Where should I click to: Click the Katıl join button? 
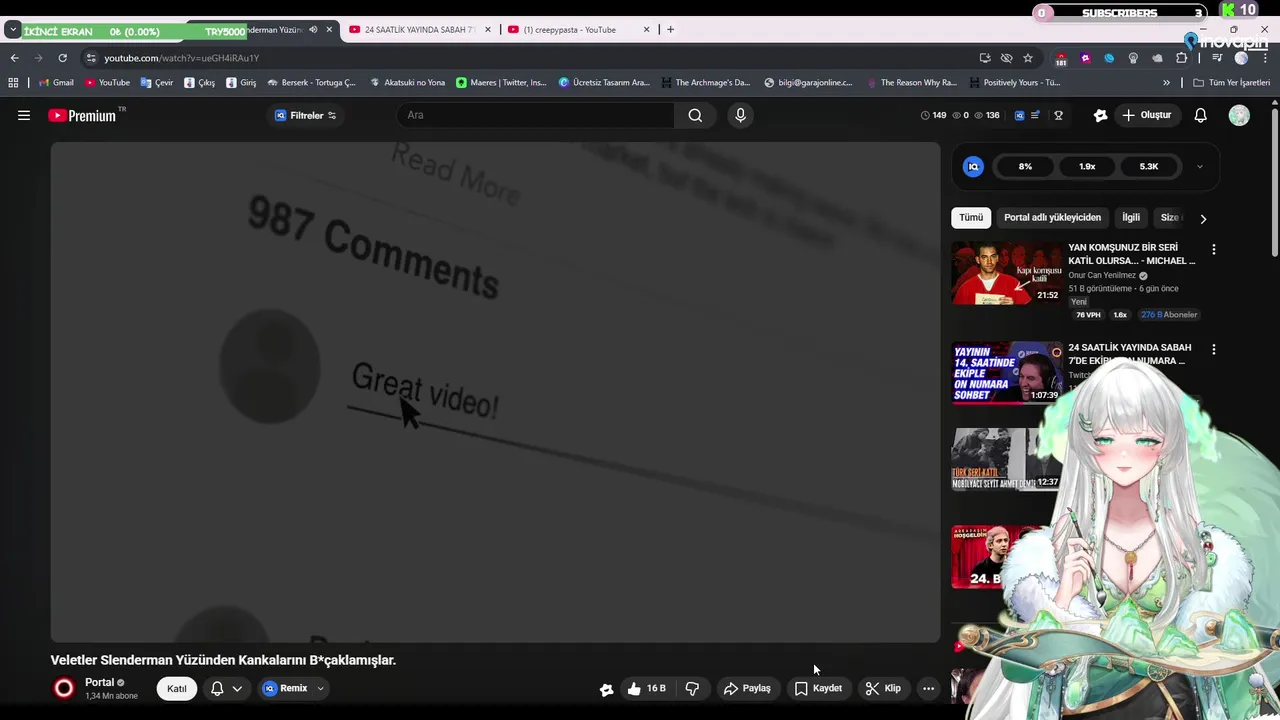click(x=177, y=688)
